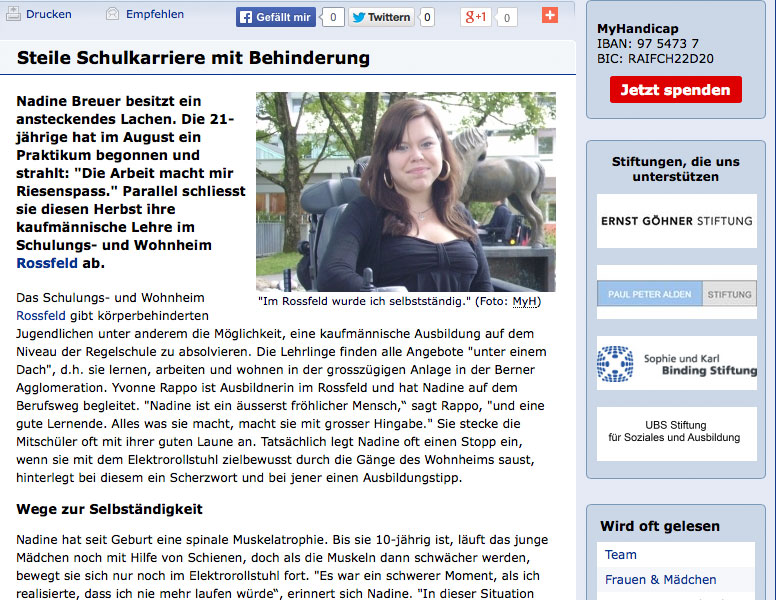Open the Empfehlen link
This screenshot has width=780, height=600.
click(155, 14)
